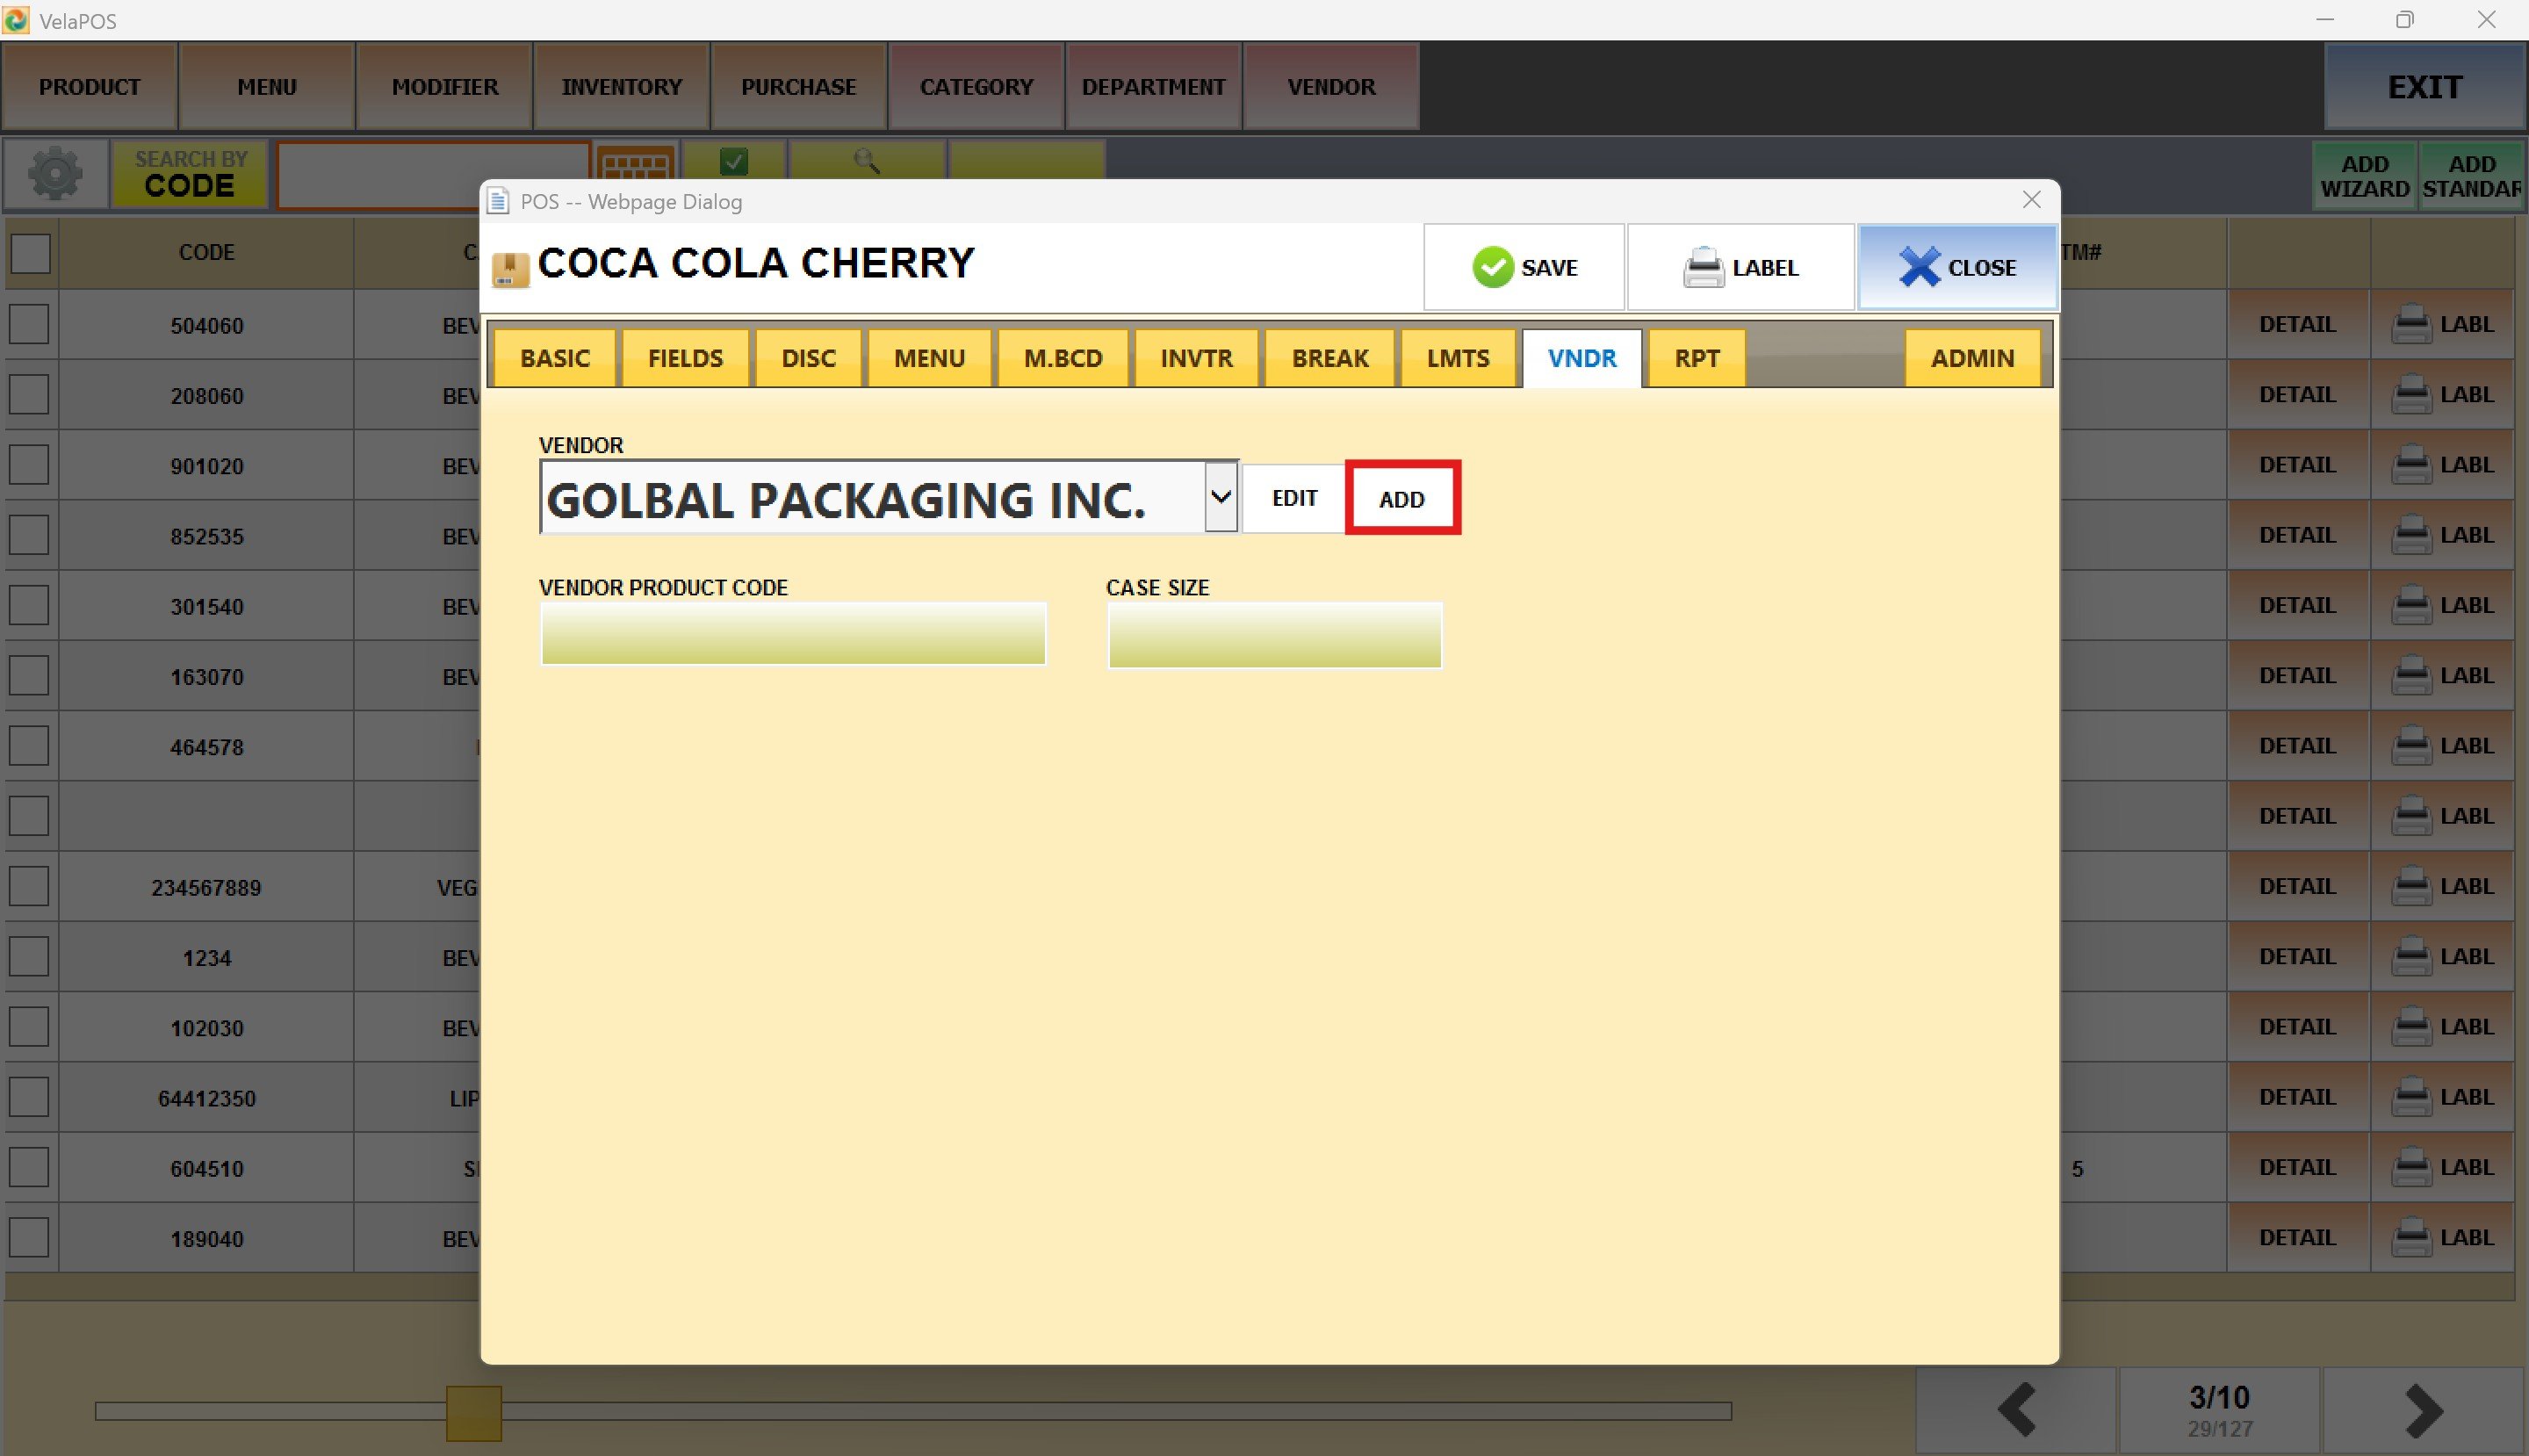Image resolution: width=2529 pixels, height=1456 pixels.
Task: Click the blue X Close icon
Action: (1918, 267)
